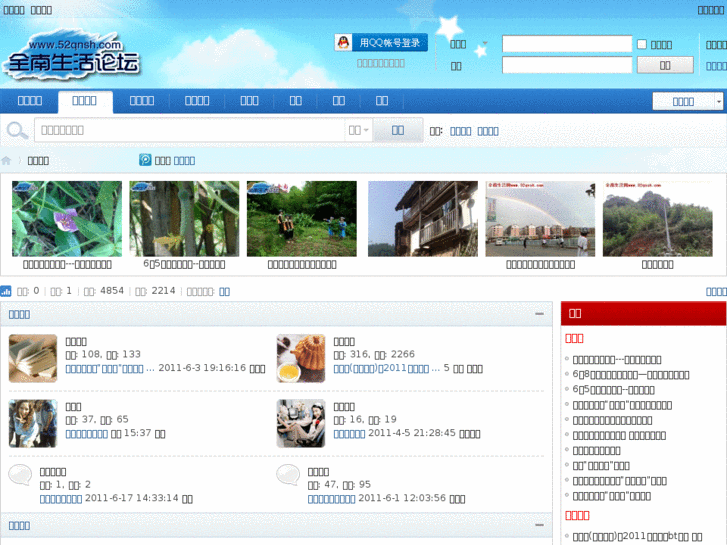Select the last navigation tab
Image resolution: width=727 pixels, height=545 pixels.
(382, 101)
